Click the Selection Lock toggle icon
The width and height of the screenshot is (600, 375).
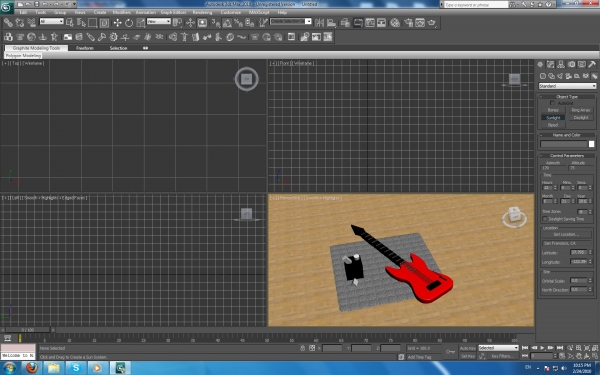(x=302, y=348)
